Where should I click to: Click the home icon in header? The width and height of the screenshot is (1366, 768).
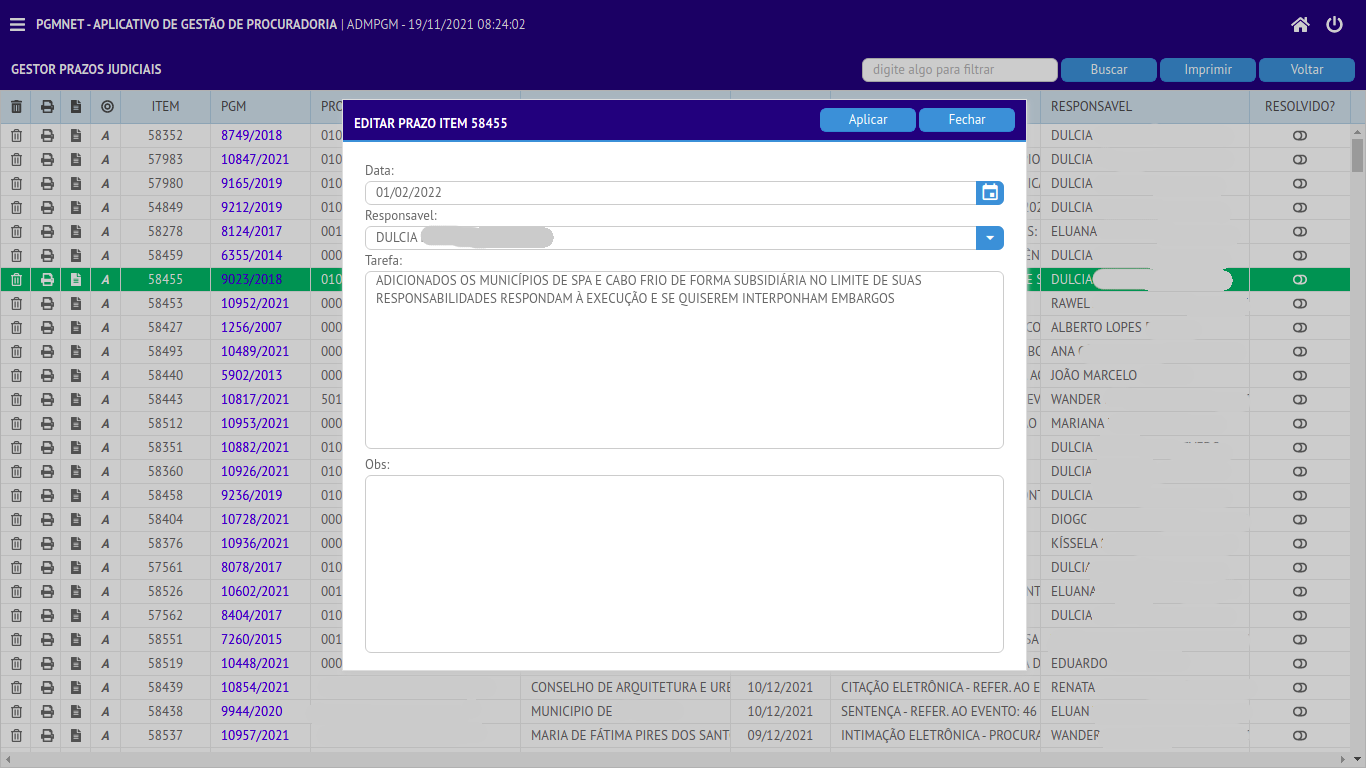[1300, 25]
